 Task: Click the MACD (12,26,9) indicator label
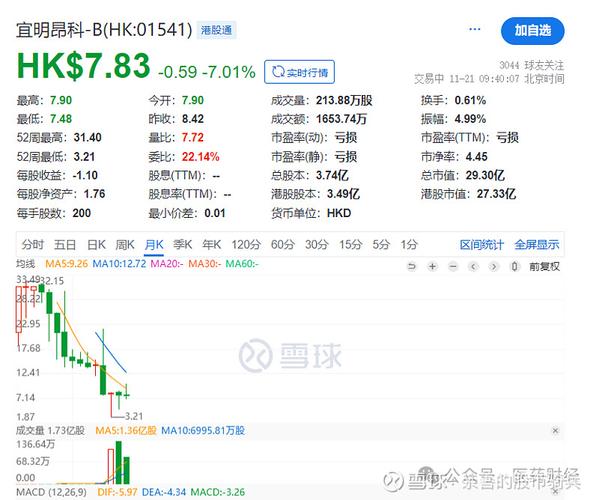51,492
